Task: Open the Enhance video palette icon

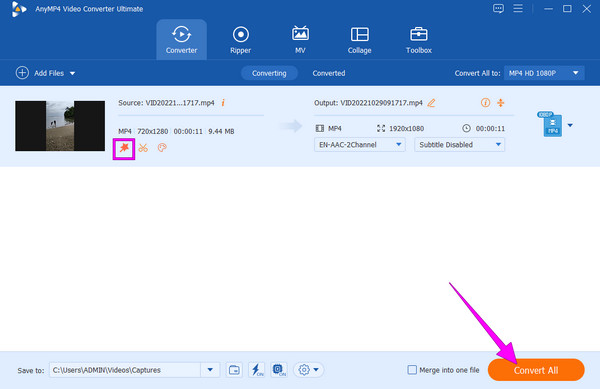Action: point(162,148)
